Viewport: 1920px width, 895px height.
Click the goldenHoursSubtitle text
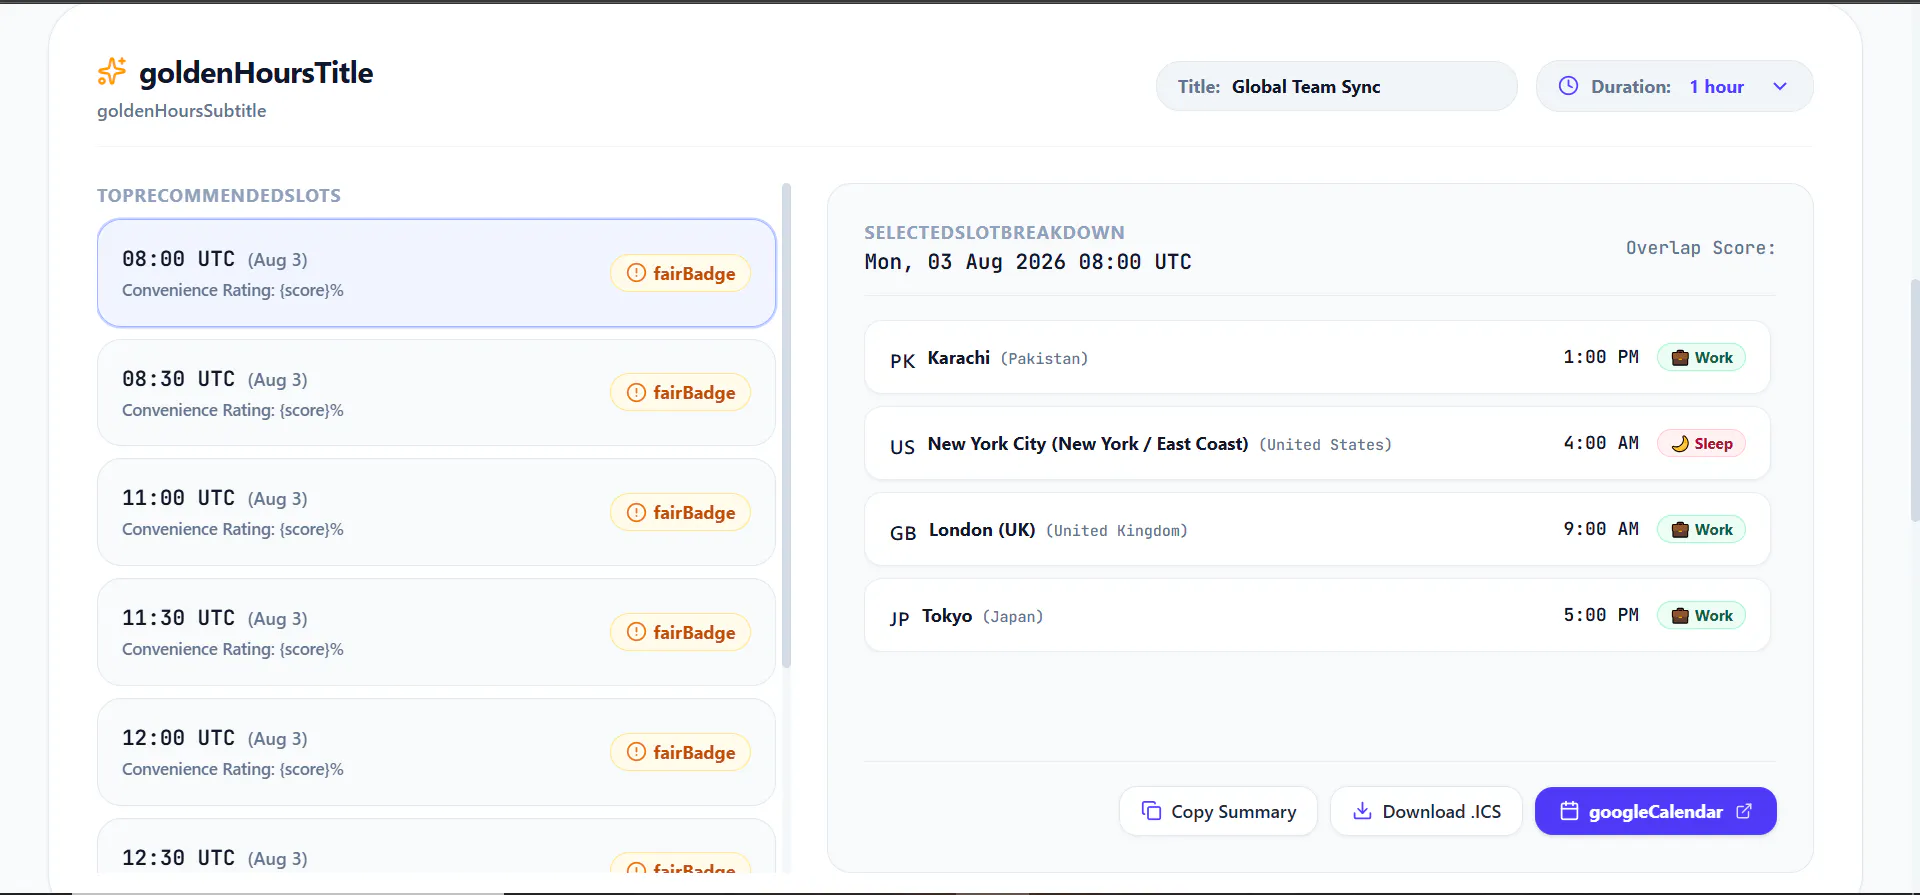tap(181, 111)
